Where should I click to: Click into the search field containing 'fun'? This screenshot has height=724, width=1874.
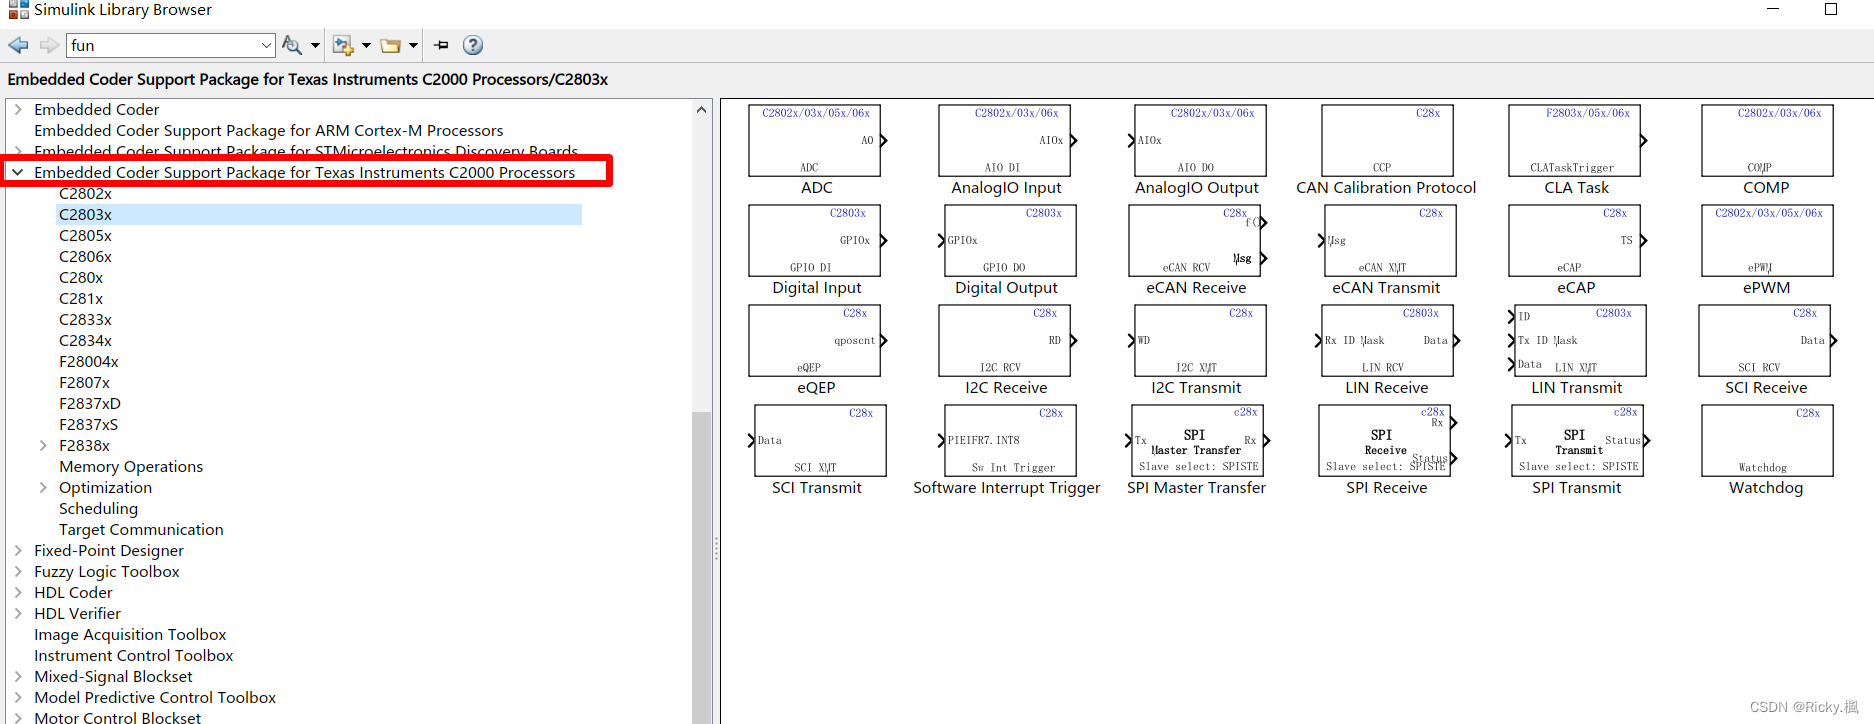click(163, 45)
